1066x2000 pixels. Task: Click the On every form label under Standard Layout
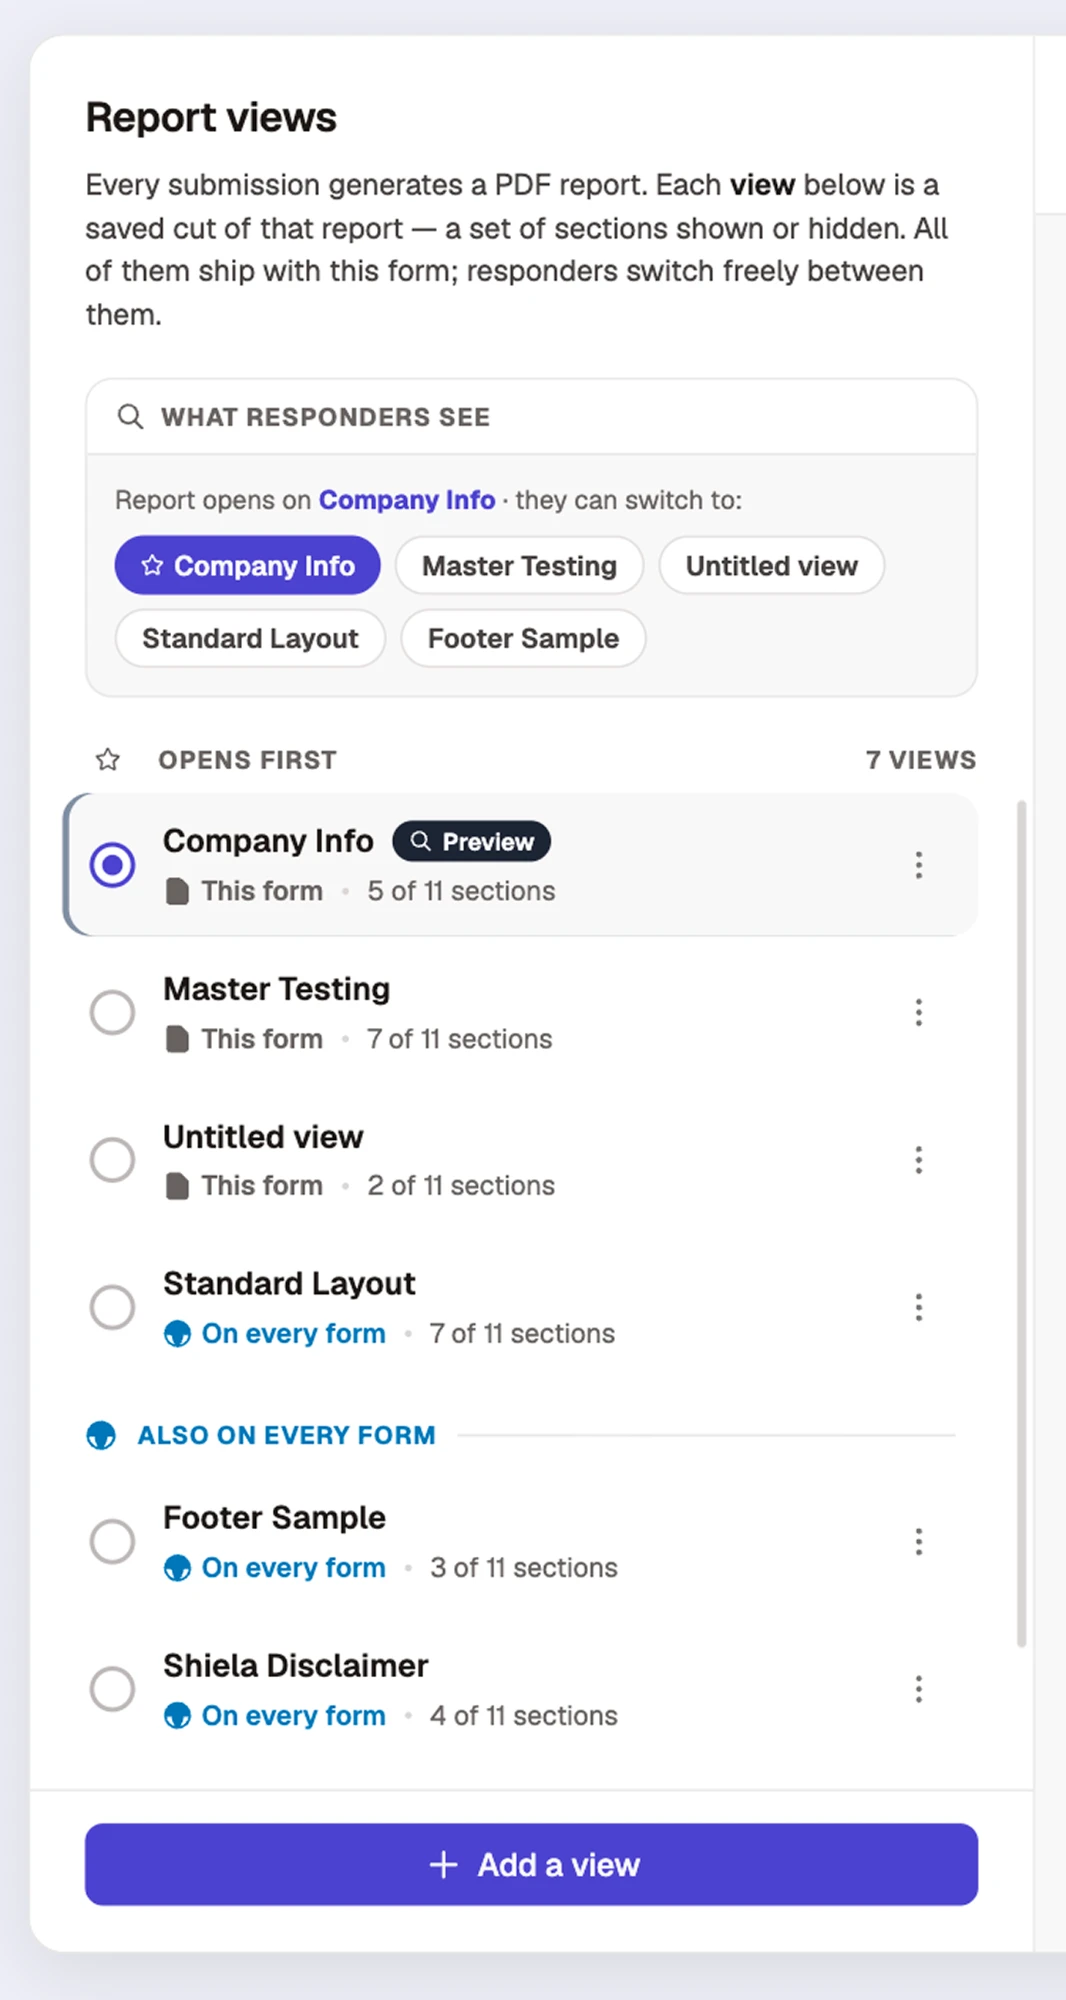(x=293, y=1334)
